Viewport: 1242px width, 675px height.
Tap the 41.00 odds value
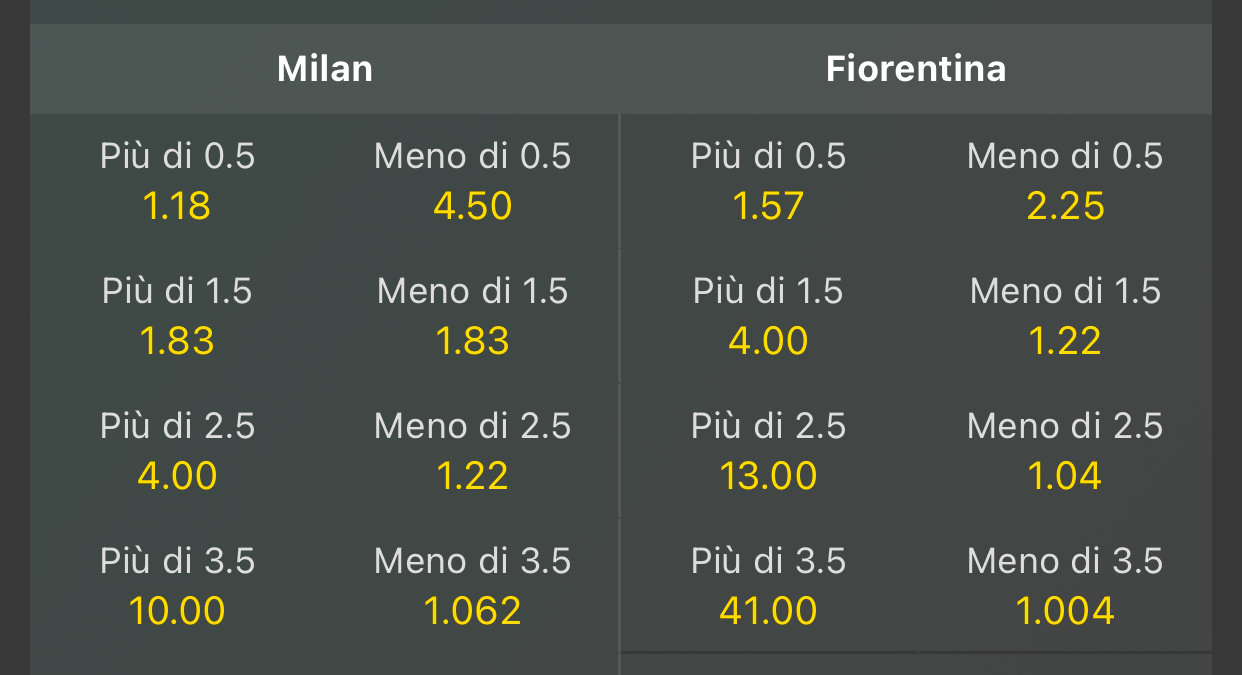[x=768, y=610]
